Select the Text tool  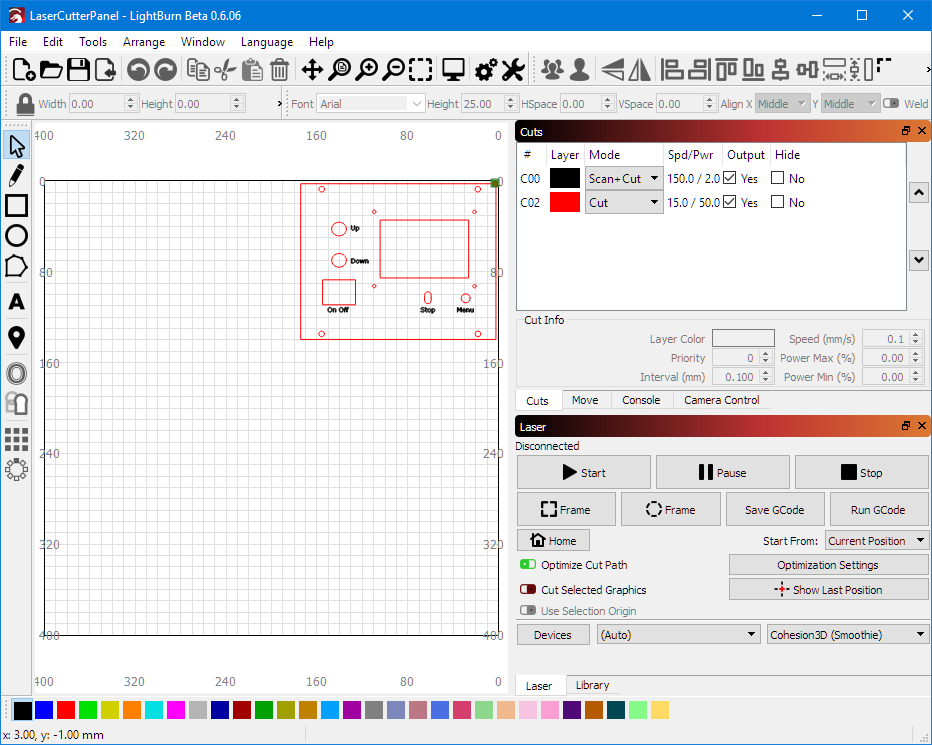tap(16, 302)
